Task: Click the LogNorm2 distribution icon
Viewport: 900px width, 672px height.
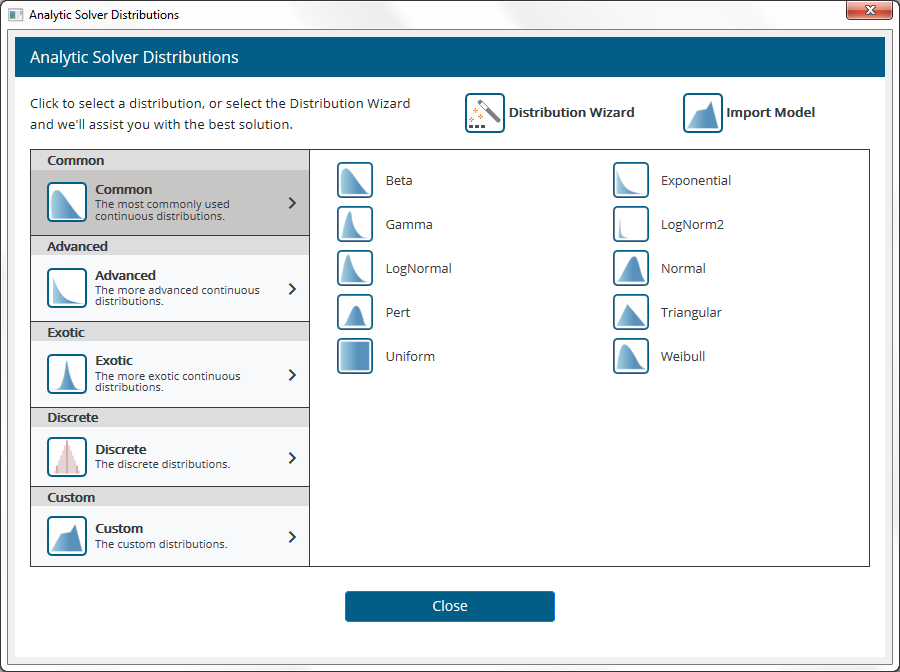Action: click(x=631, y=224)
